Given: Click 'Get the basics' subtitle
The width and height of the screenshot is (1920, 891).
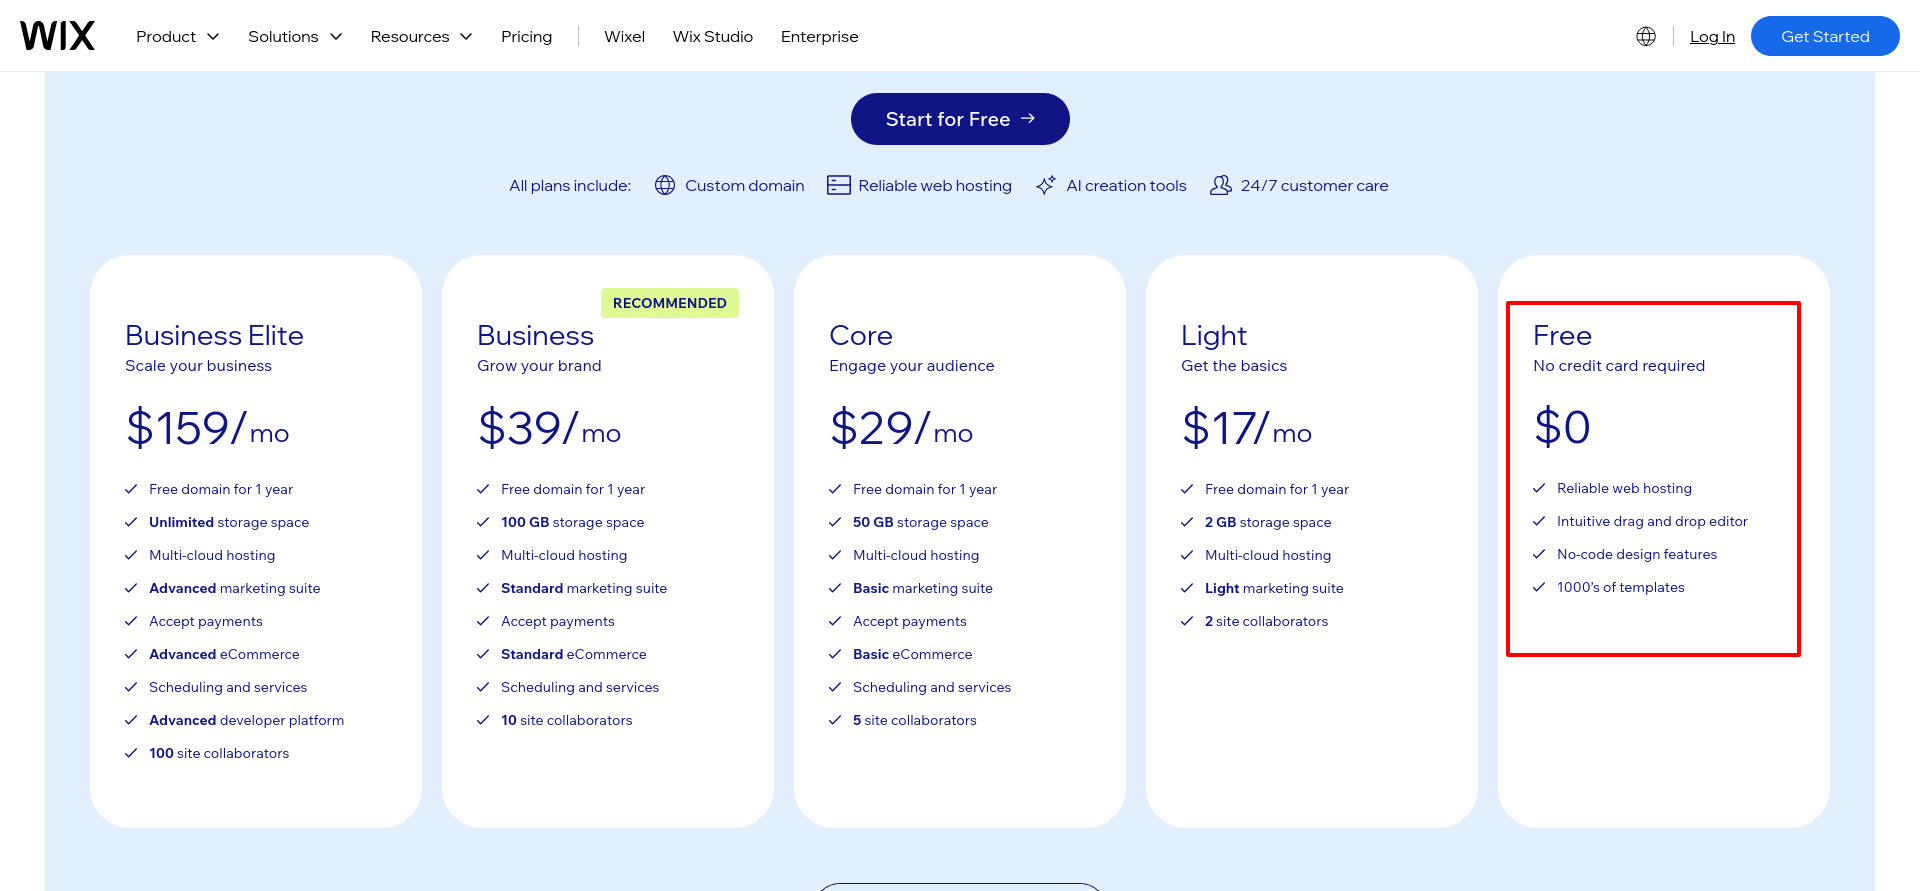Looking at the screenshot, I should coord(1234,365).
